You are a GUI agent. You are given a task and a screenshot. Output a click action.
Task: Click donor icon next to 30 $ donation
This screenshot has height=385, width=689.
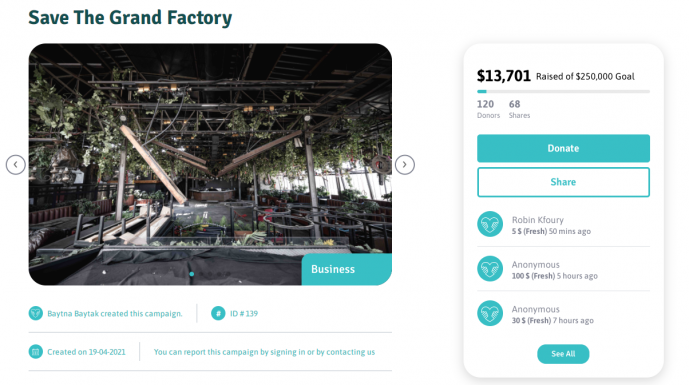click(x=490, y=313)
